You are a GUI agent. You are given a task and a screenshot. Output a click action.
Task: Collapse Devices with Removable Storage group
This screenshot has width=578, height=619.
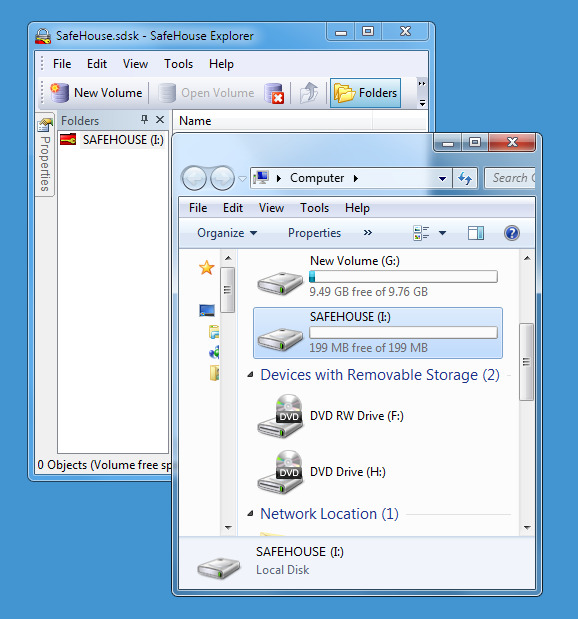coord(250,375)
